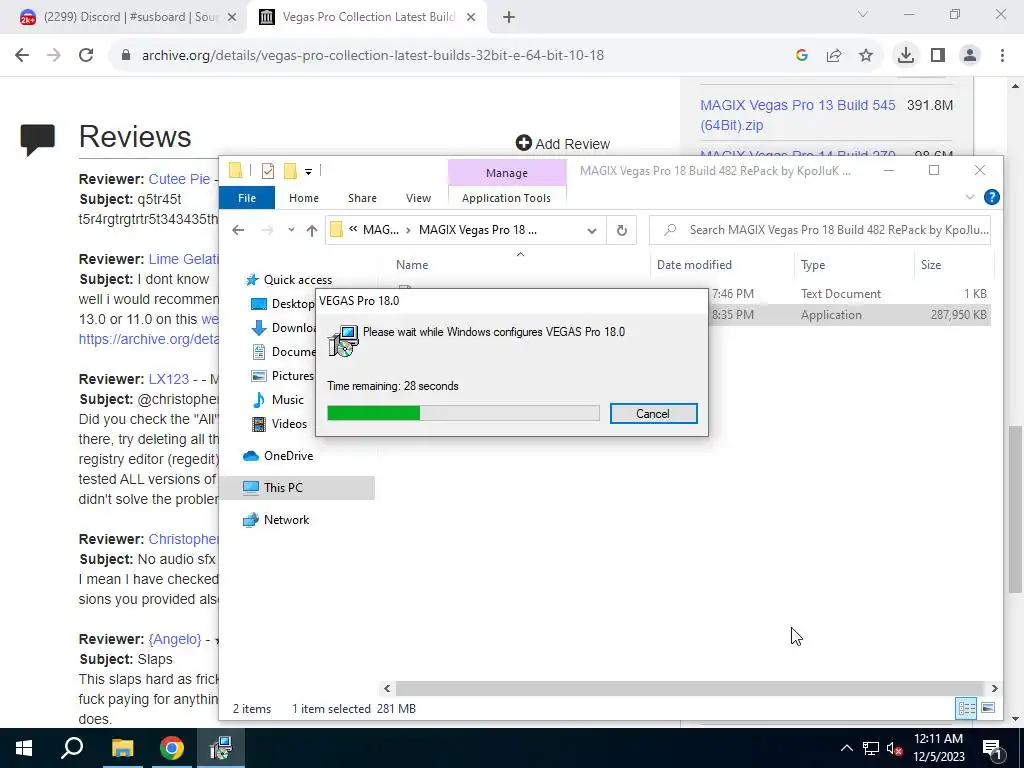The image size is (1024, 768).
Task: Select the Text Document file row
Action: click(x=849, y=294)
